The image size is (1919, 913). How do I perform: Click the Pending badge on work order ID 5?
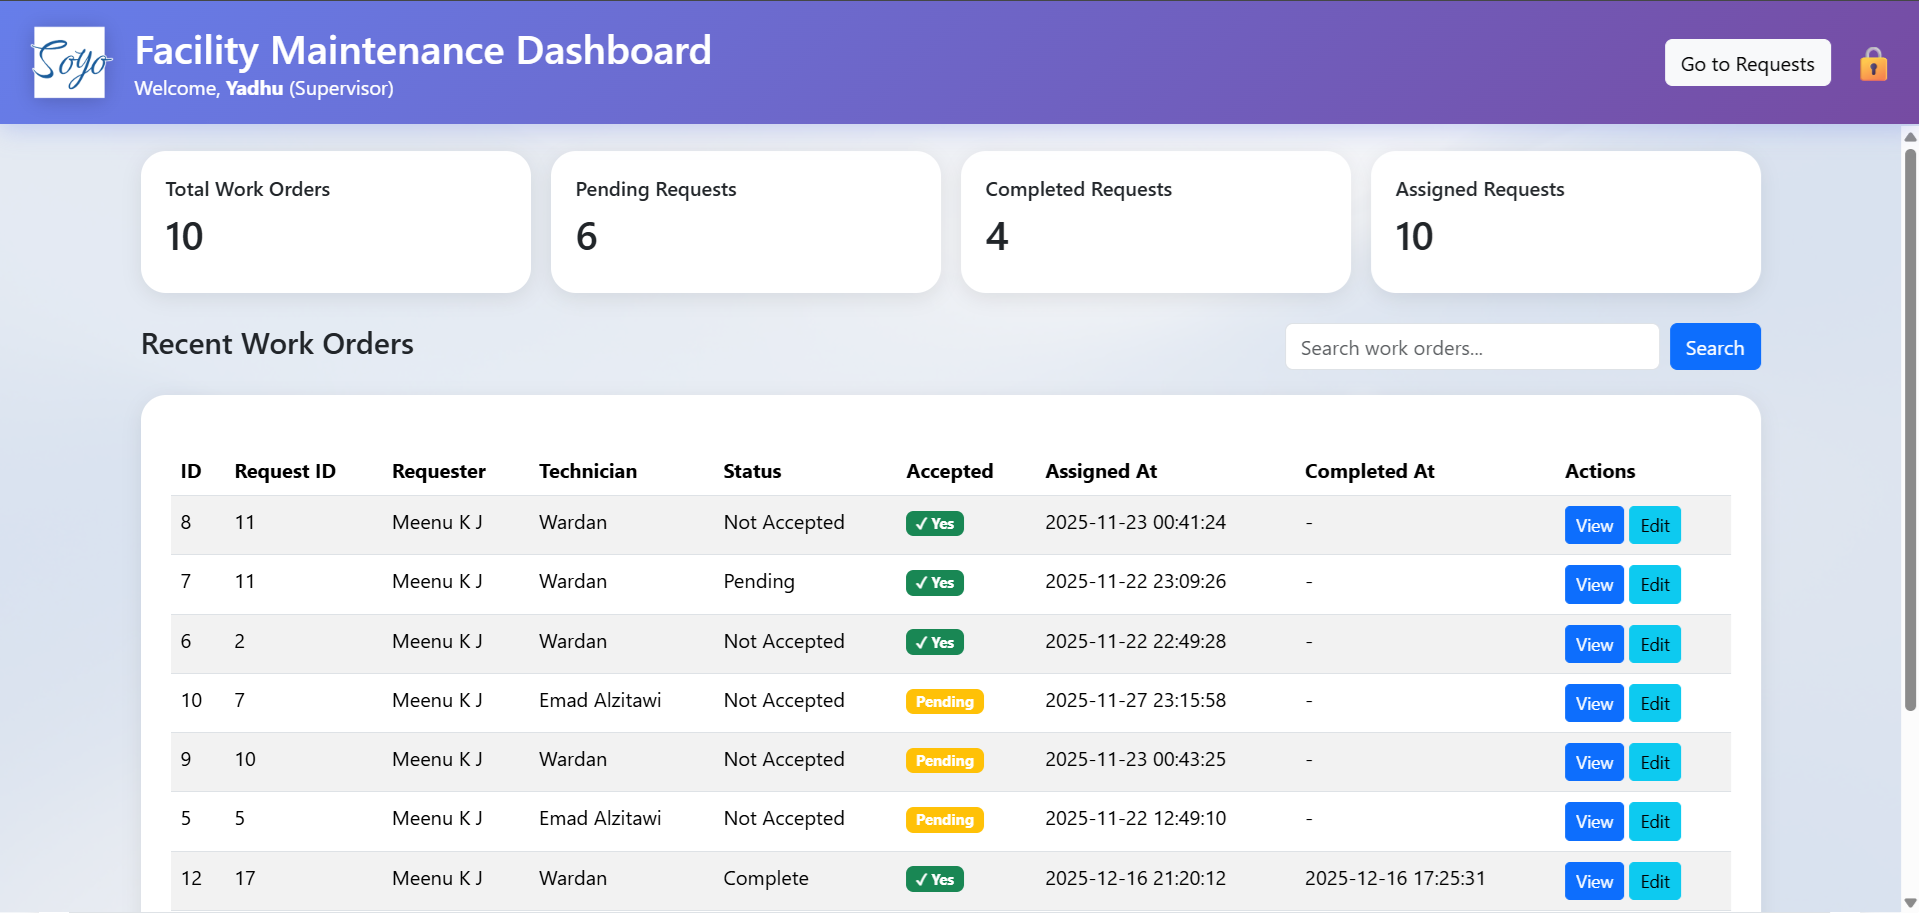point(943,819)
